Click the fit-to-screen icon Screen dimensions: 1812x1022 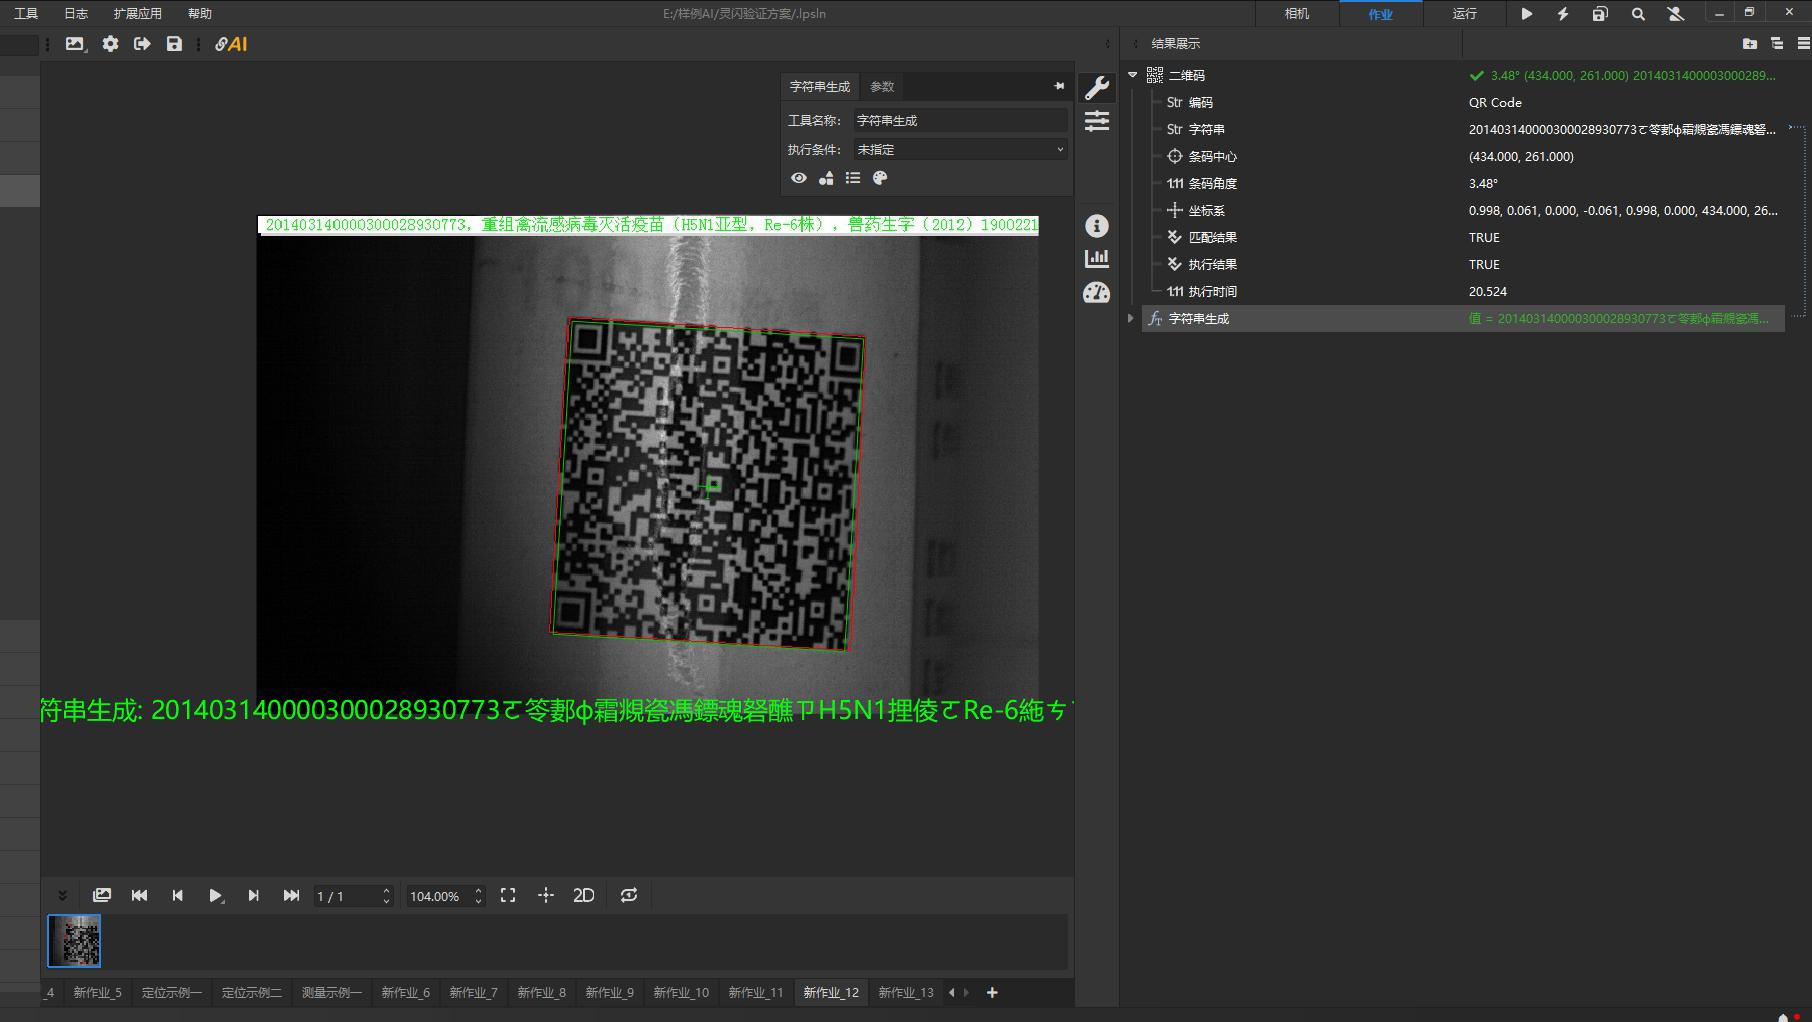(508, 896)
